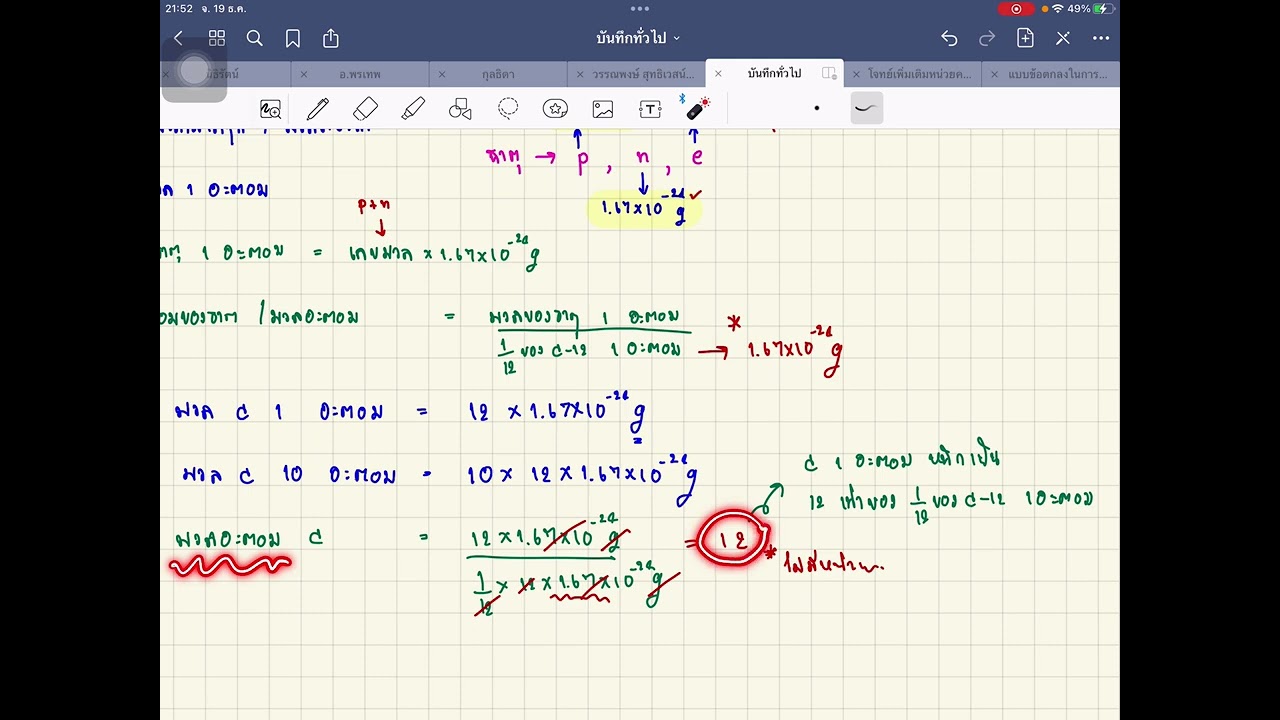
Task: Select the Text box tool
Action: coord(650,109)
